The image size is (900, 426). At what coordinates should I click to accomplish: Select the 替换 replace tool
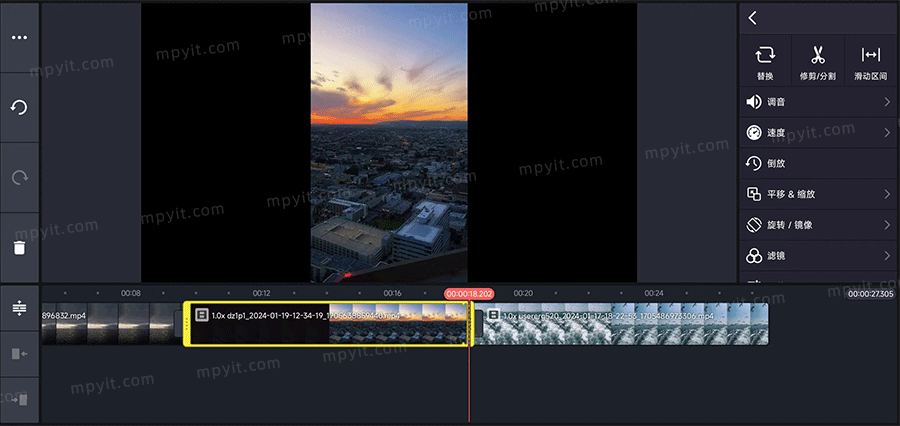pyautogui.click(x=765, y=62)
